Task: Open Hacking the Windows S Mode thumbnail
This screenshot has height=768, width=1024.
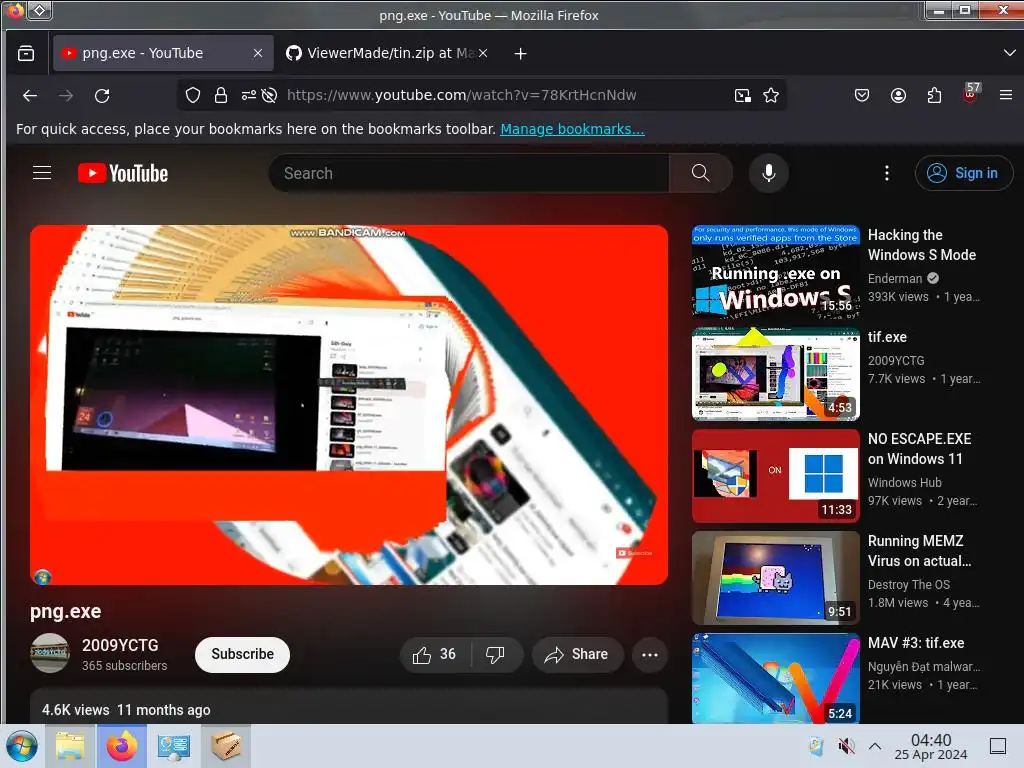Action: (775, 272)
